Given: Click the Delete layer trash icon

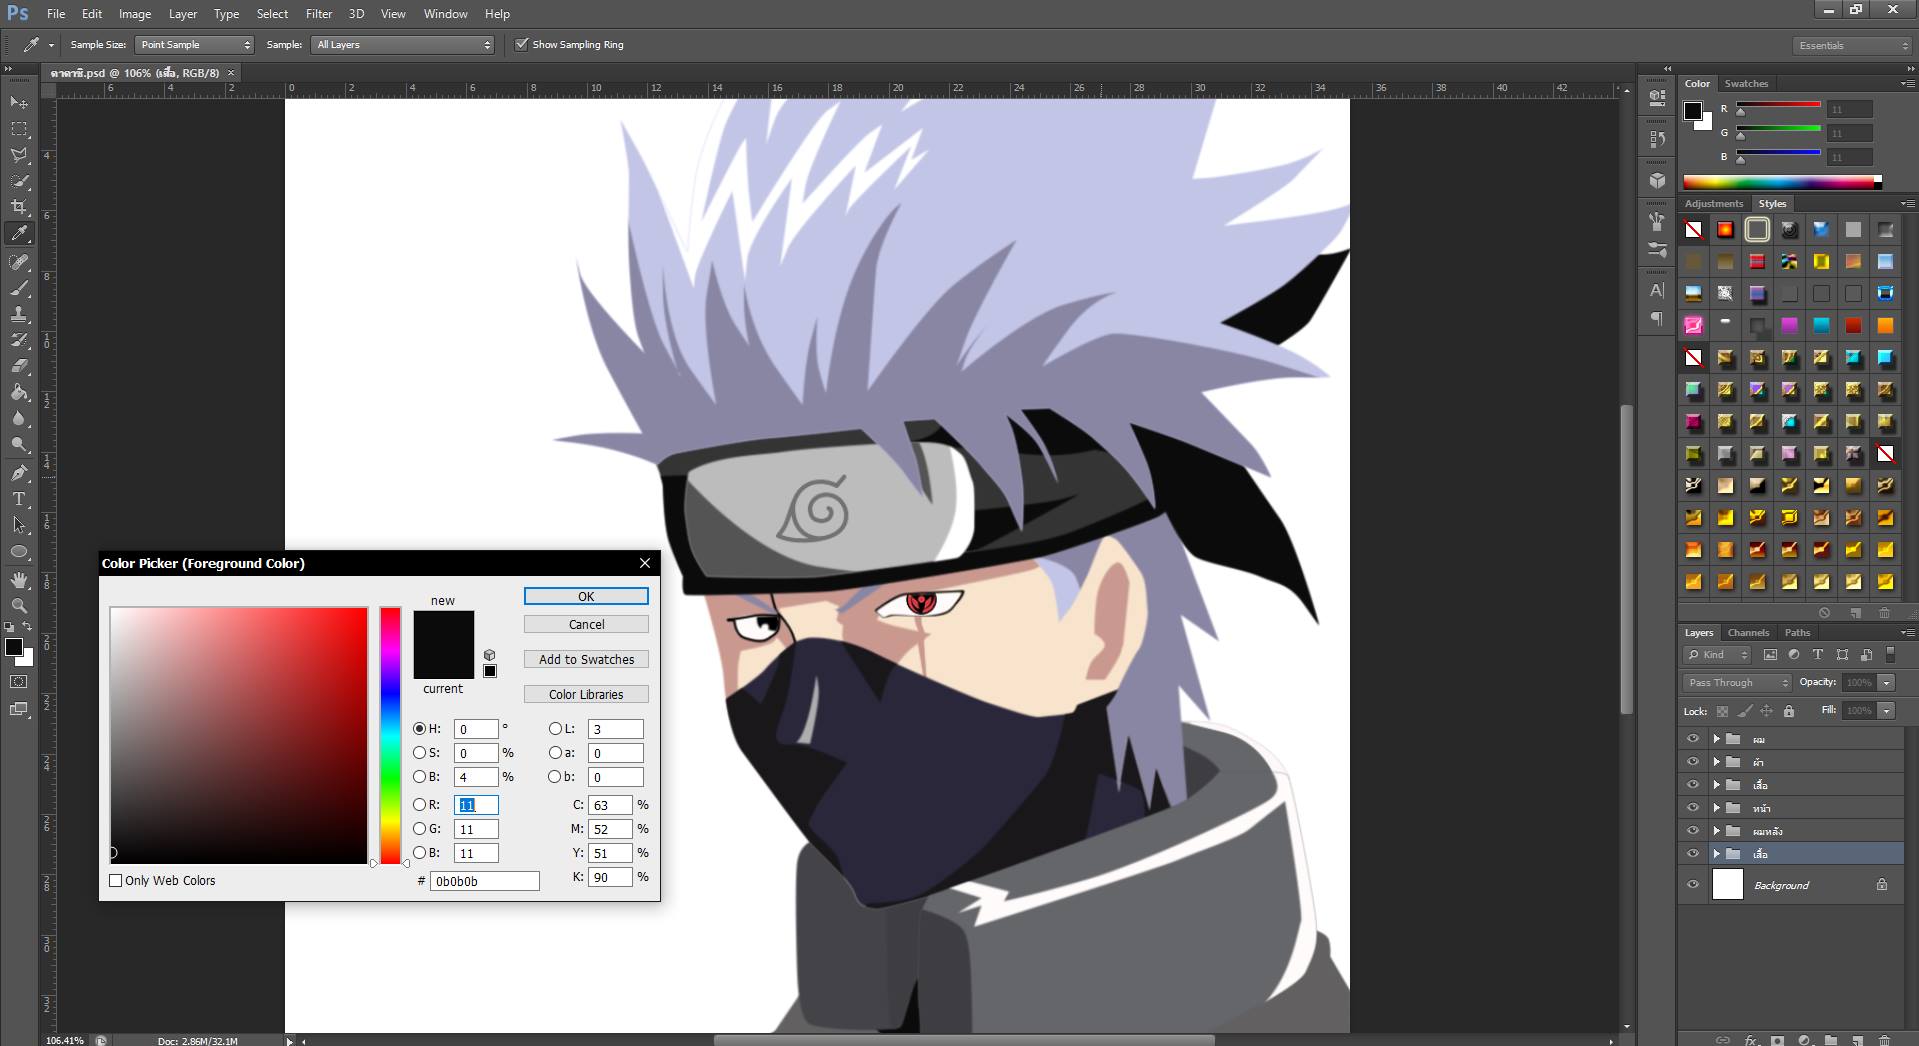Looking at the screenshot, I should tap(1884, 1040).
